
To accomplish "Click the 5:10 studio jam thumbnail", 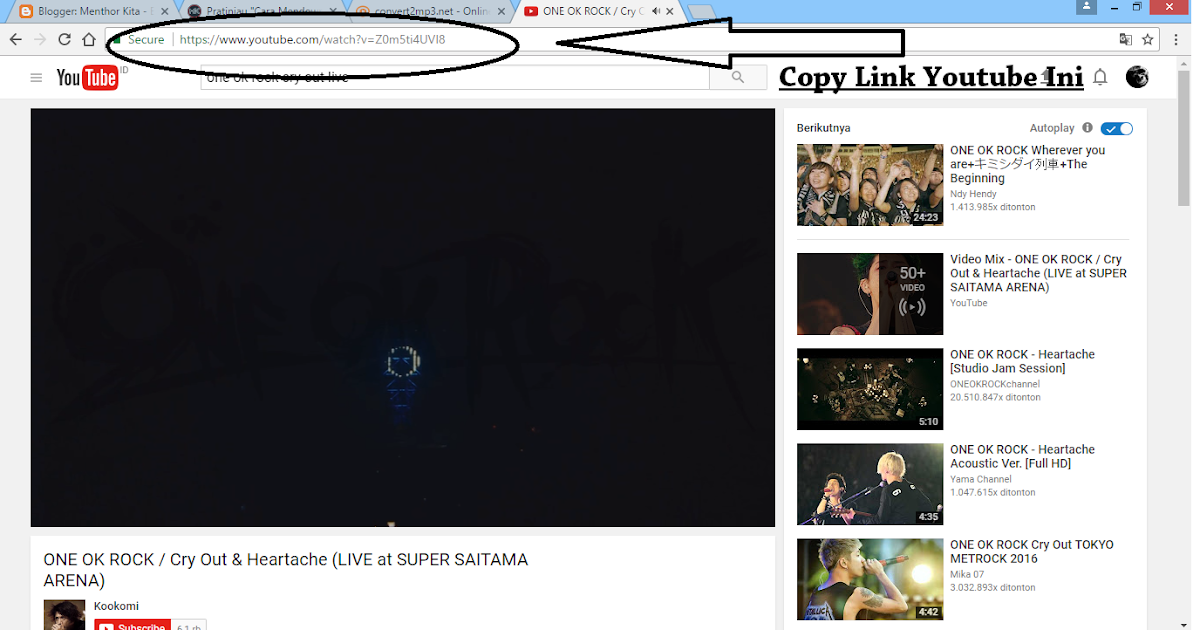I will coord(870,389).
